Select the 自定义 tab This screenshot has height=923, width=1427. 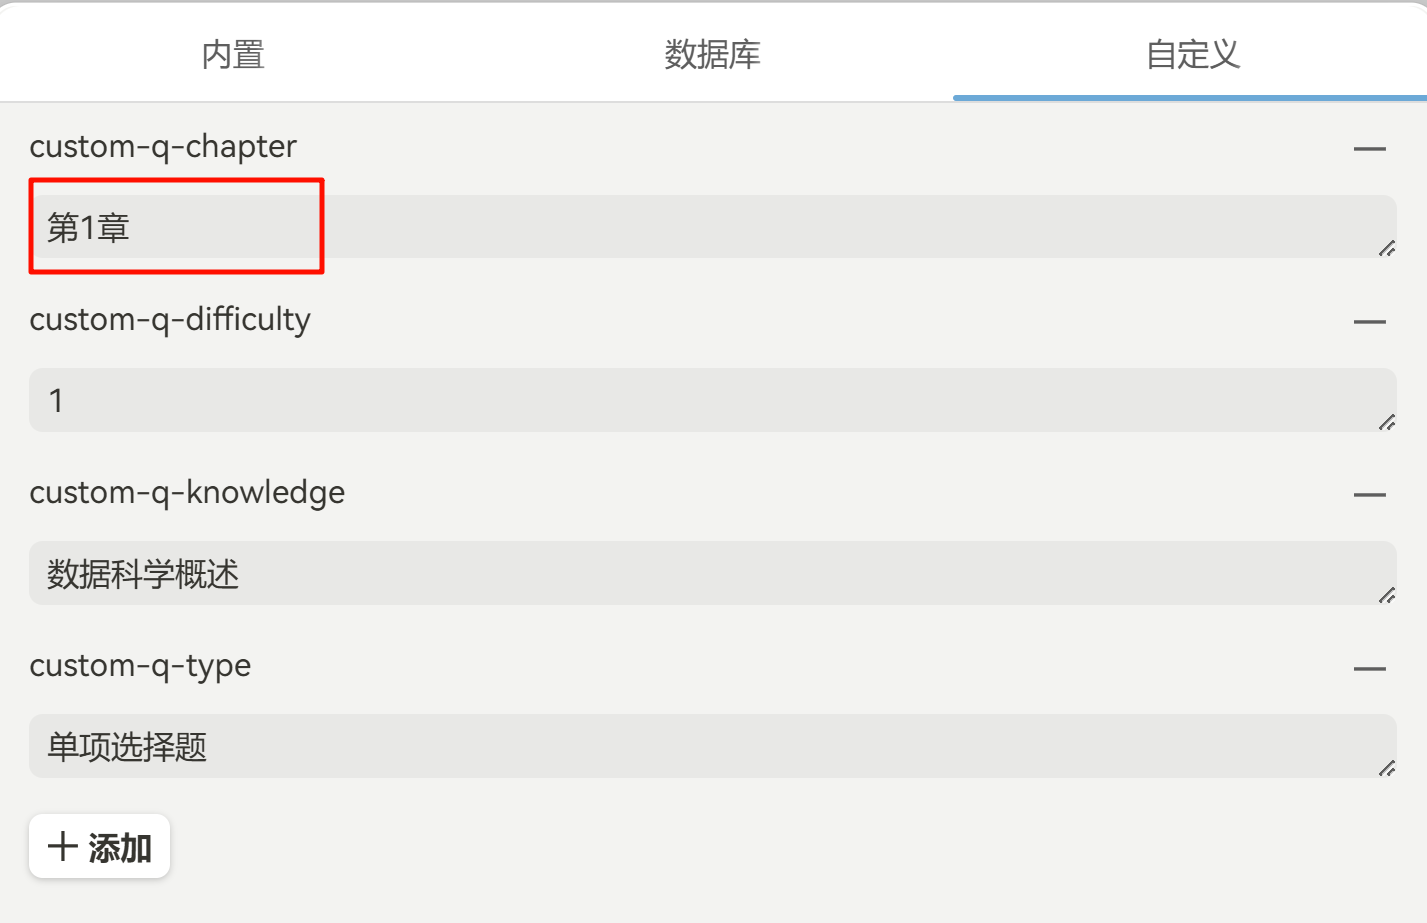1192,54
